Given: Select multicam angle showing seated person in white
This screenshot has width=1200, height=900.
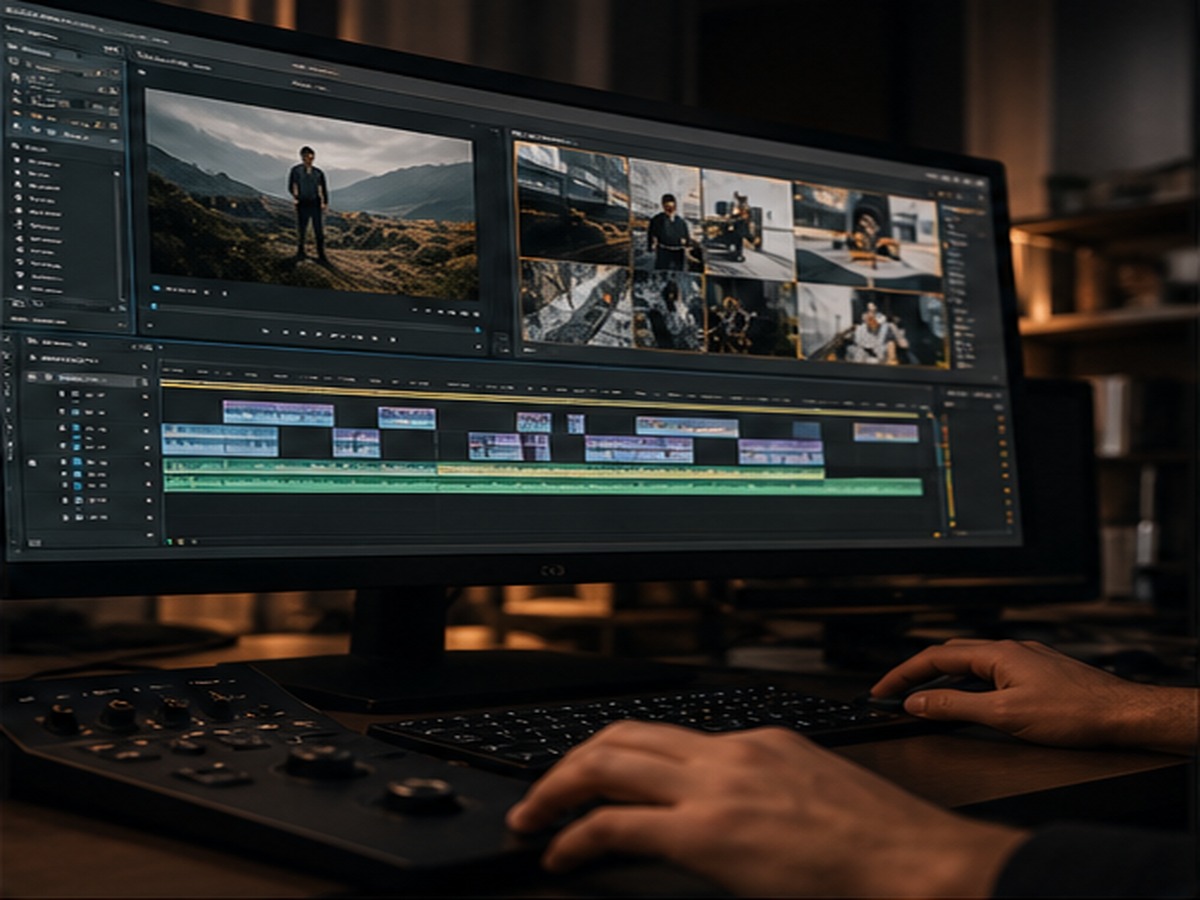Looking at the screenshot, I should point(873,325).
